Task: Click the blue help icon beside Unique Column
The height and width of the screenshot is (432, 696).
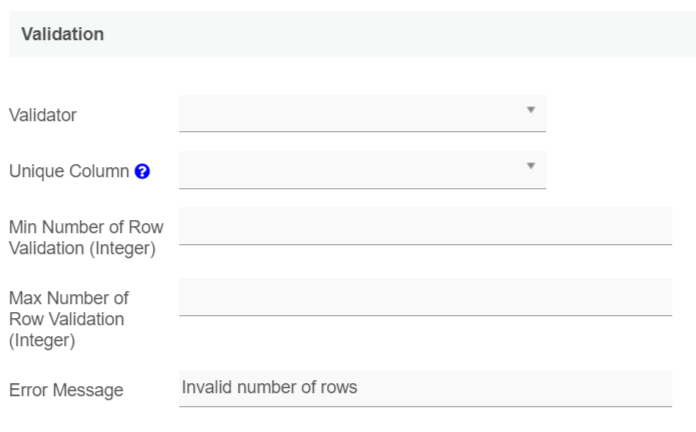Action: tap(142, 172)
